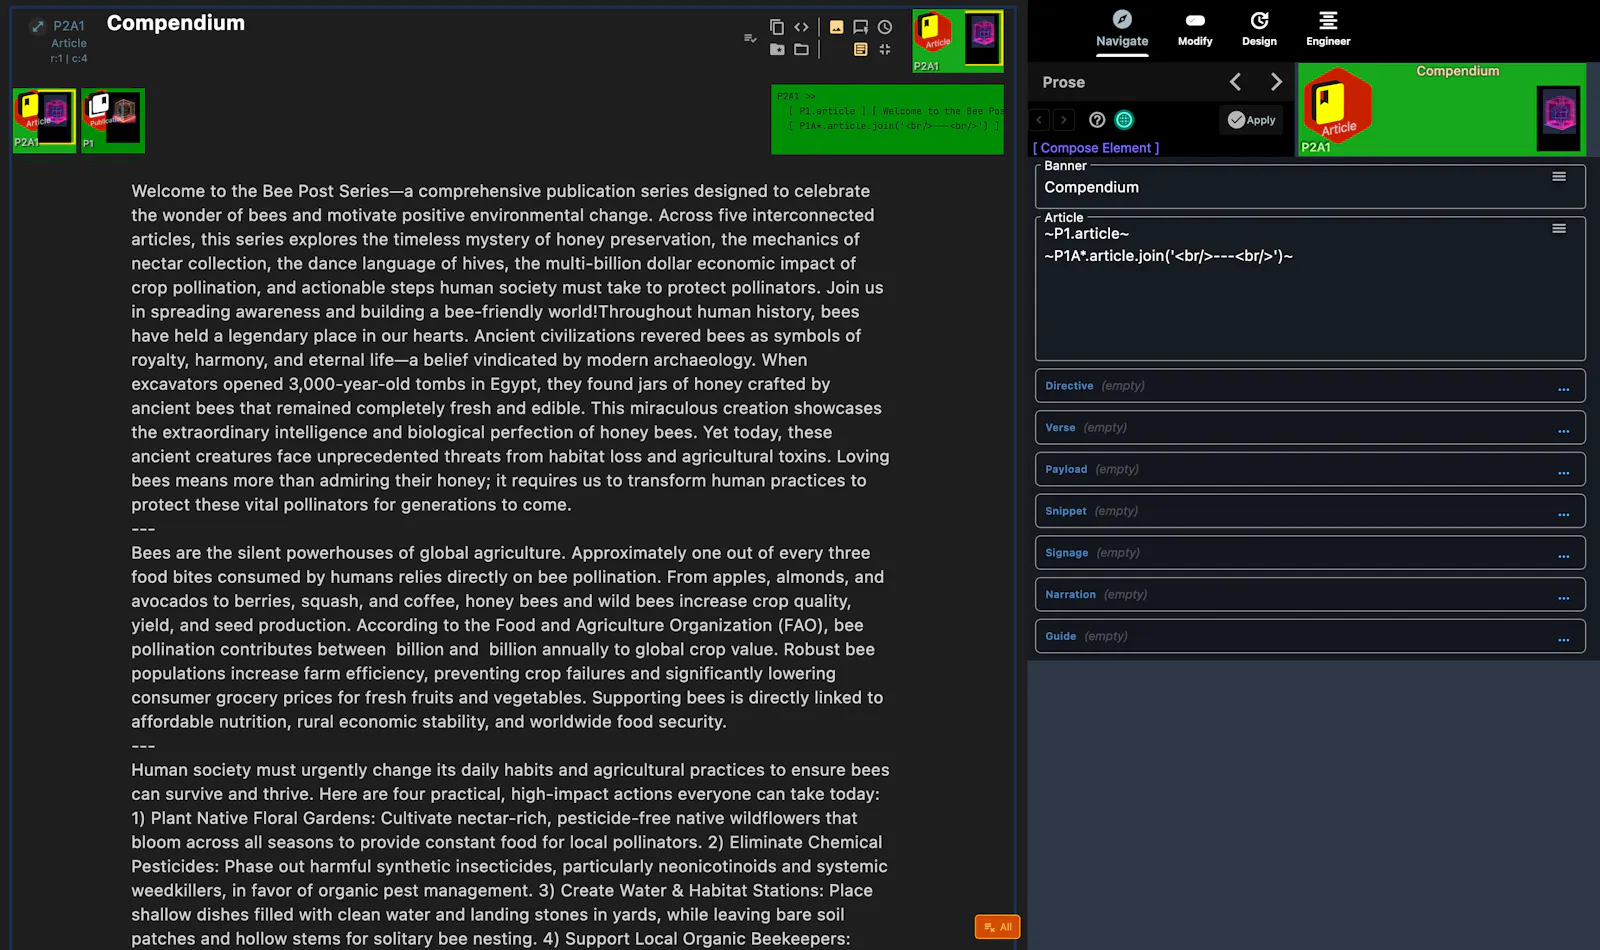Open the Engineer tab
The width and height of the screenshot is (1600, 950).
[x=1328, y=28]
